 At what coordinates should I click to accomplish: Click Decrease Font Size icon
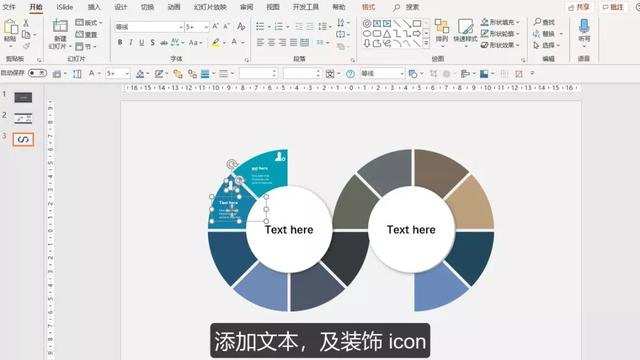coord(227,27)
